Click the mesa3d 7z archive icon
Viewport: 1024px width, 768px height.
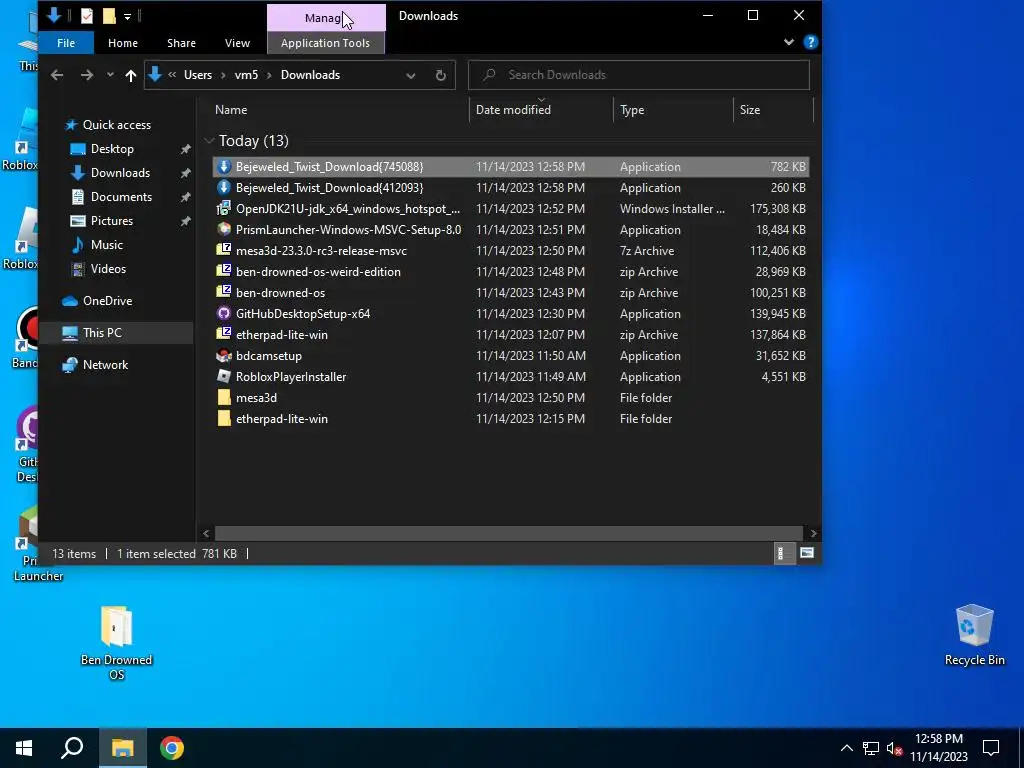tap(224, 250)
